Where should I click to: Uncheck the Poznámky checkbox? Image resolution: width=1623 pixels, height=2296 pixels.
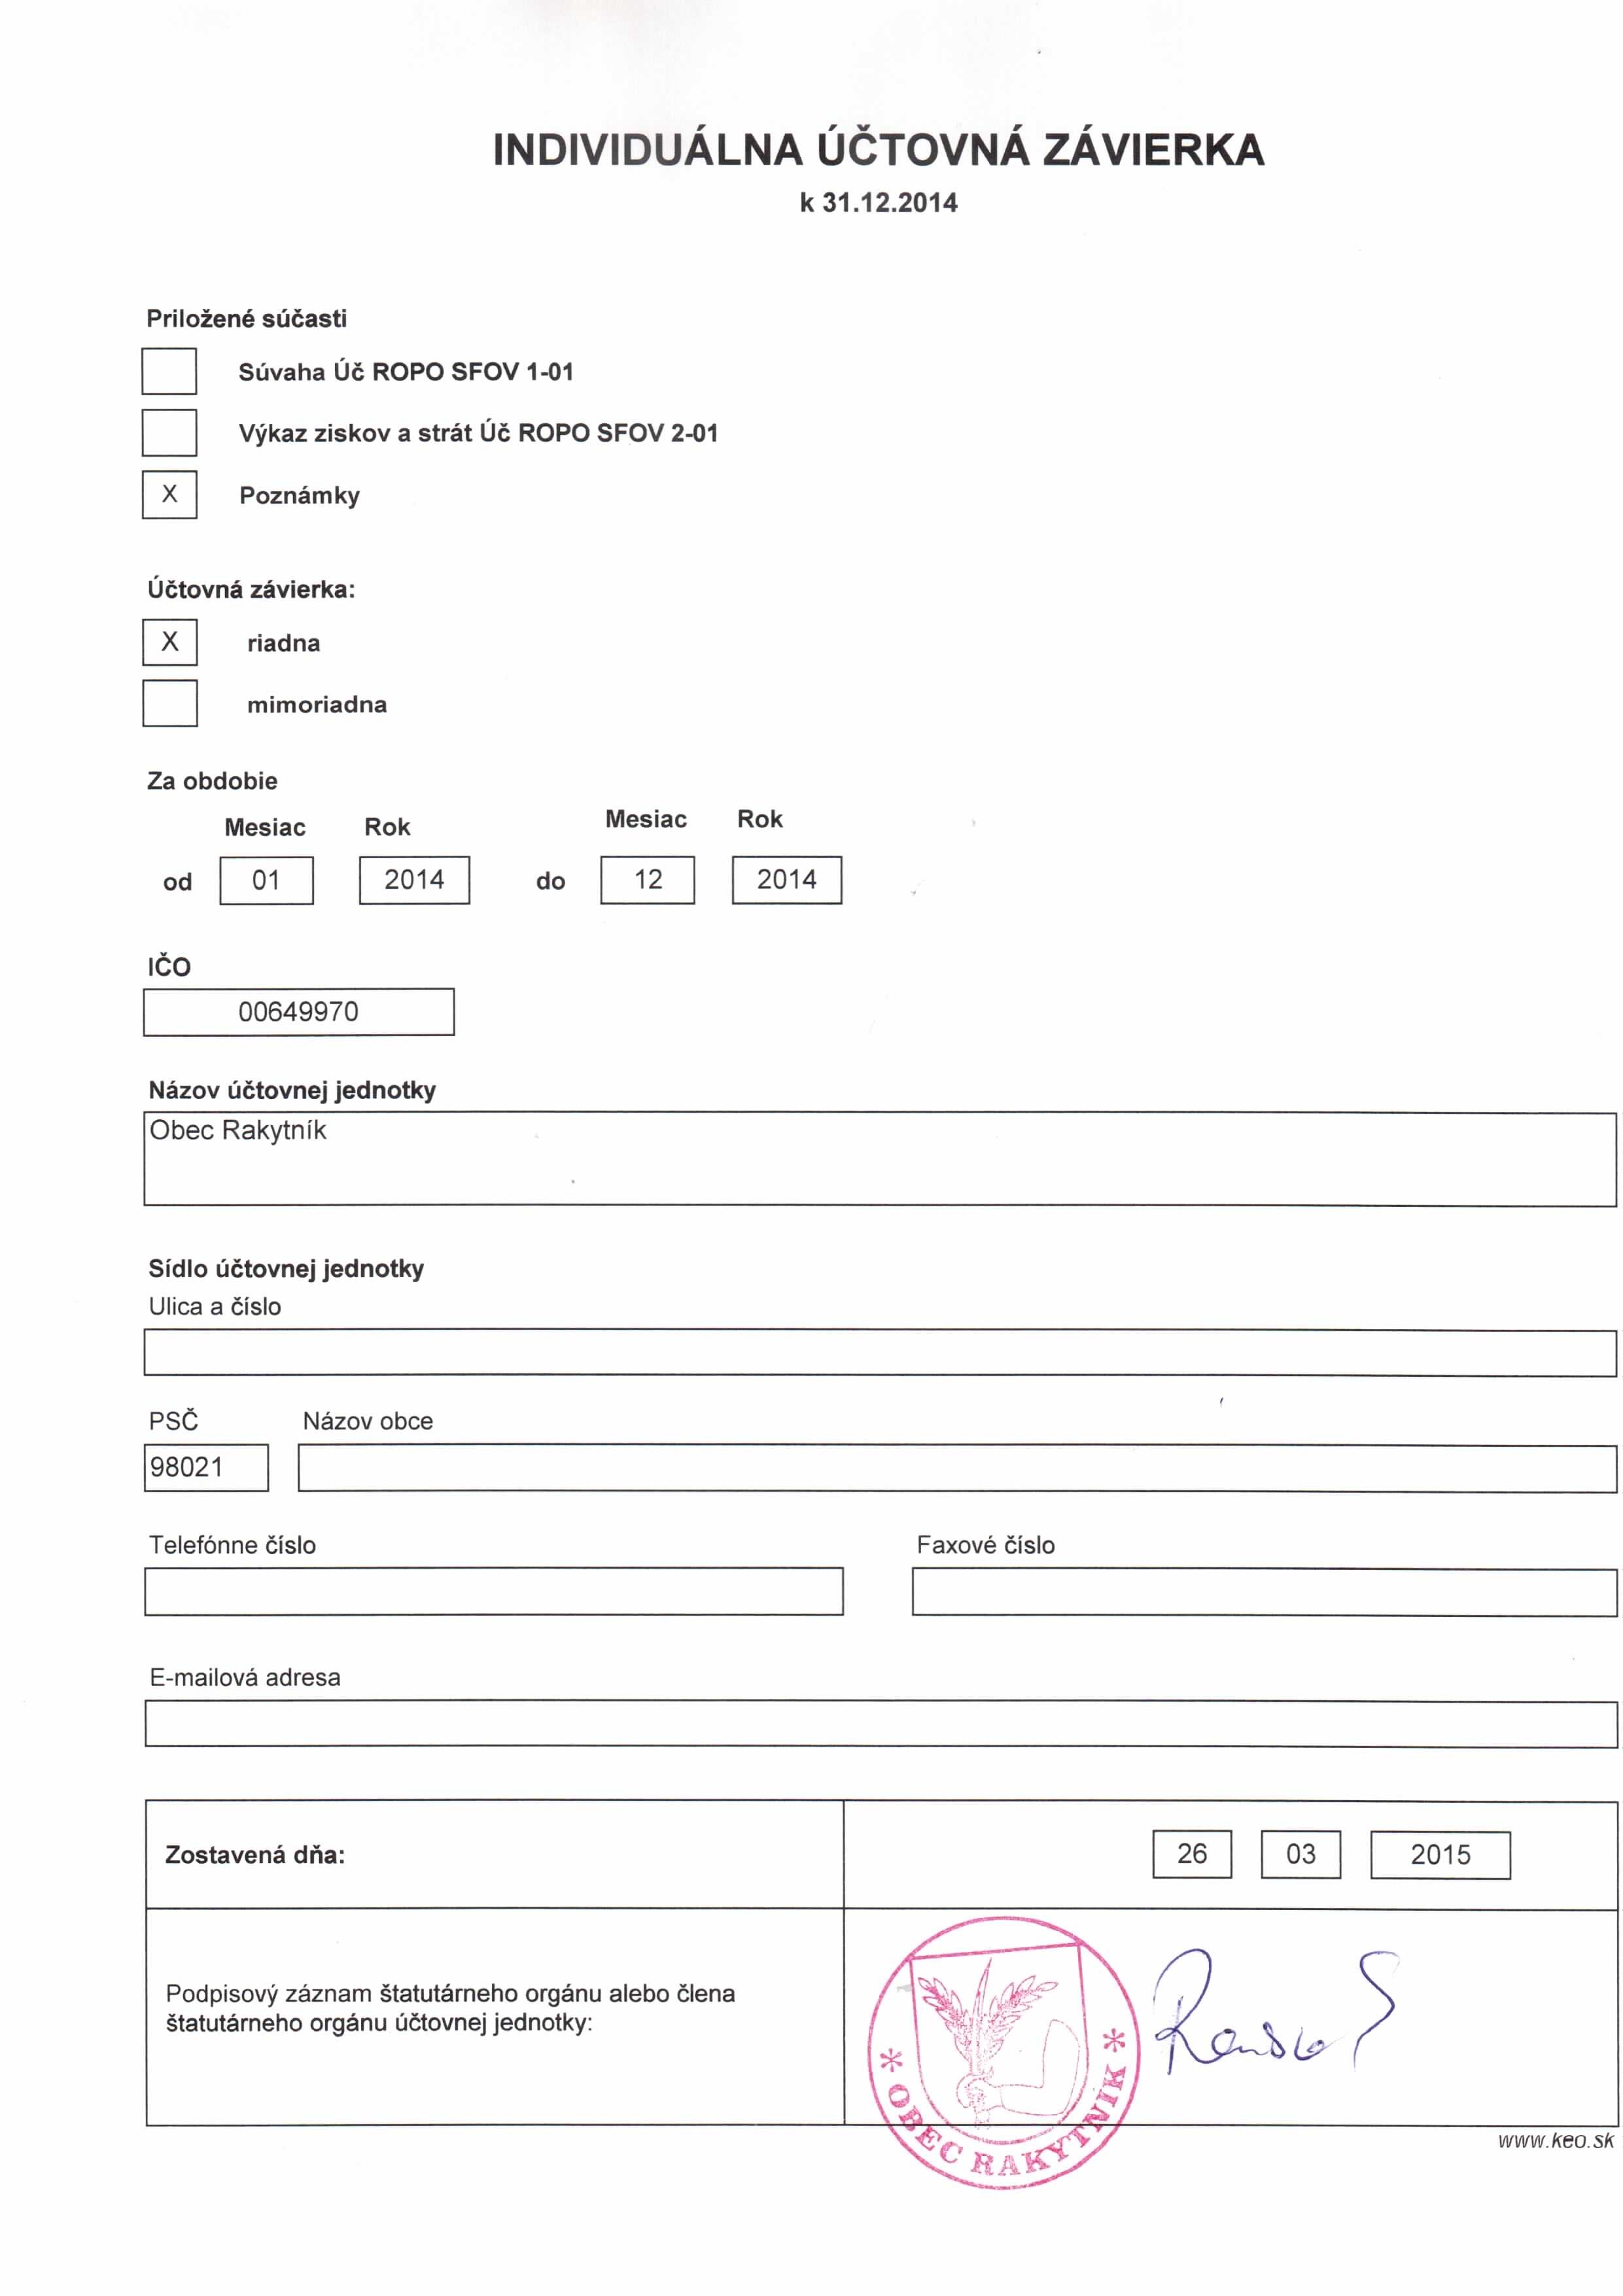pos(169,494)
